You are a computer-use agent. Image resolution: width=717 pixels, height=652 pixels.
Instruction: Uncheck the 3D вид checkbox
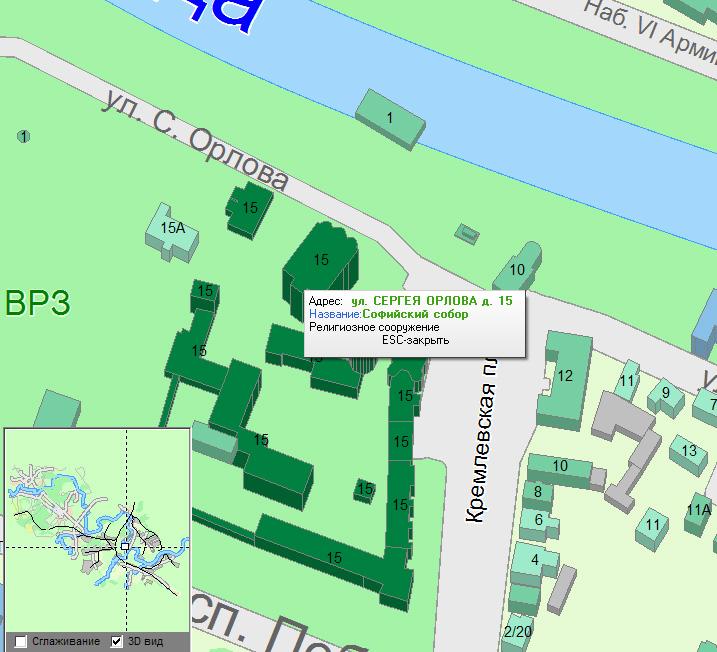tap(116, 641)
